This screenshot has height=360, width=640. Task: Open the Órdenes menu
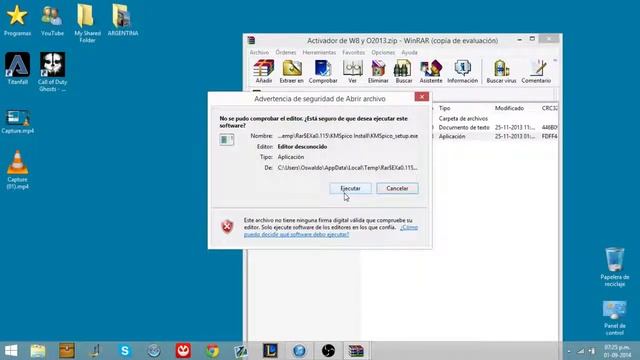point(286,52)
